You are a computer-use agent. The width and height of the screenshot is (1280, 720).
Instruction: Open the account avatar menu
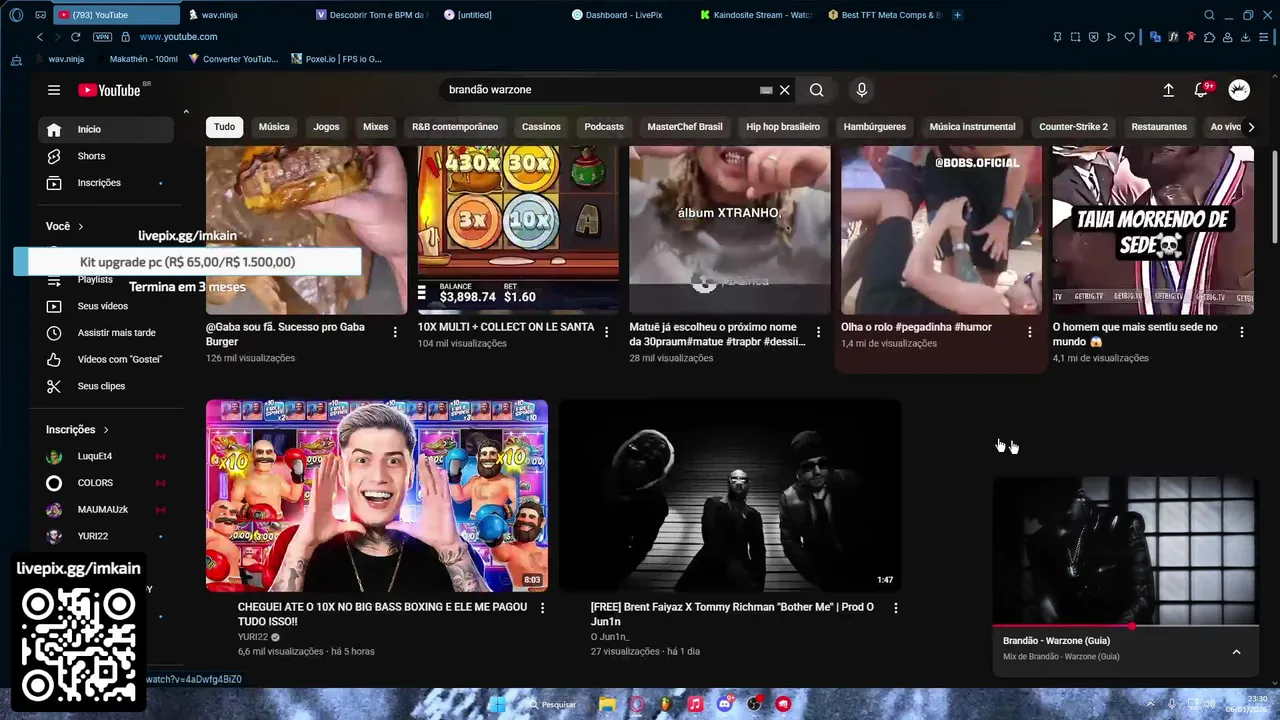point(1239,90)
